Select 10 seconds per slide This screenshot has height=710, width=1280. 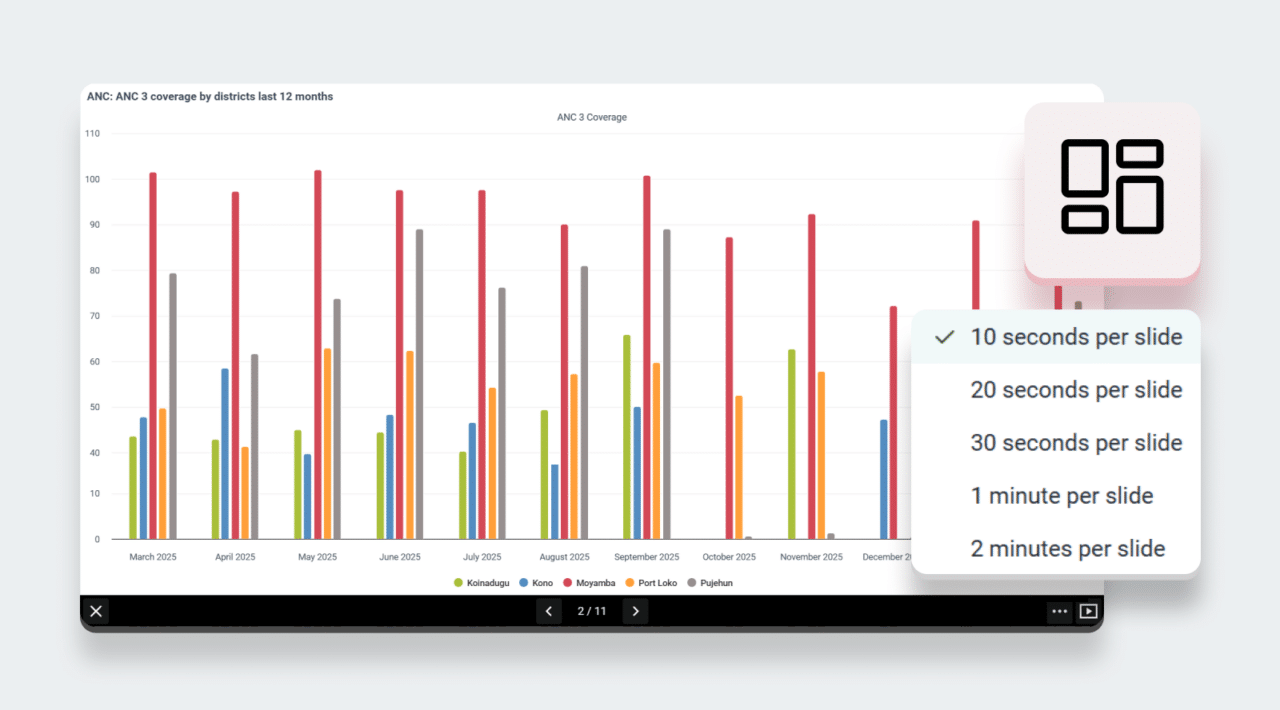pos(1056,337)
